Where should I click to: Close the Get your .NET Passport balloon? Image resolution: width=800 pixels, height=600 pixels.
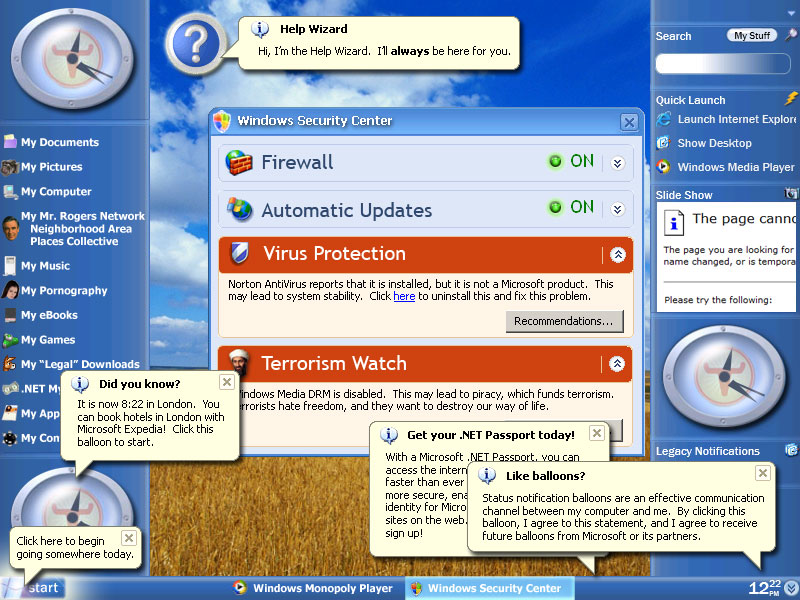click(x=596, y=433)
